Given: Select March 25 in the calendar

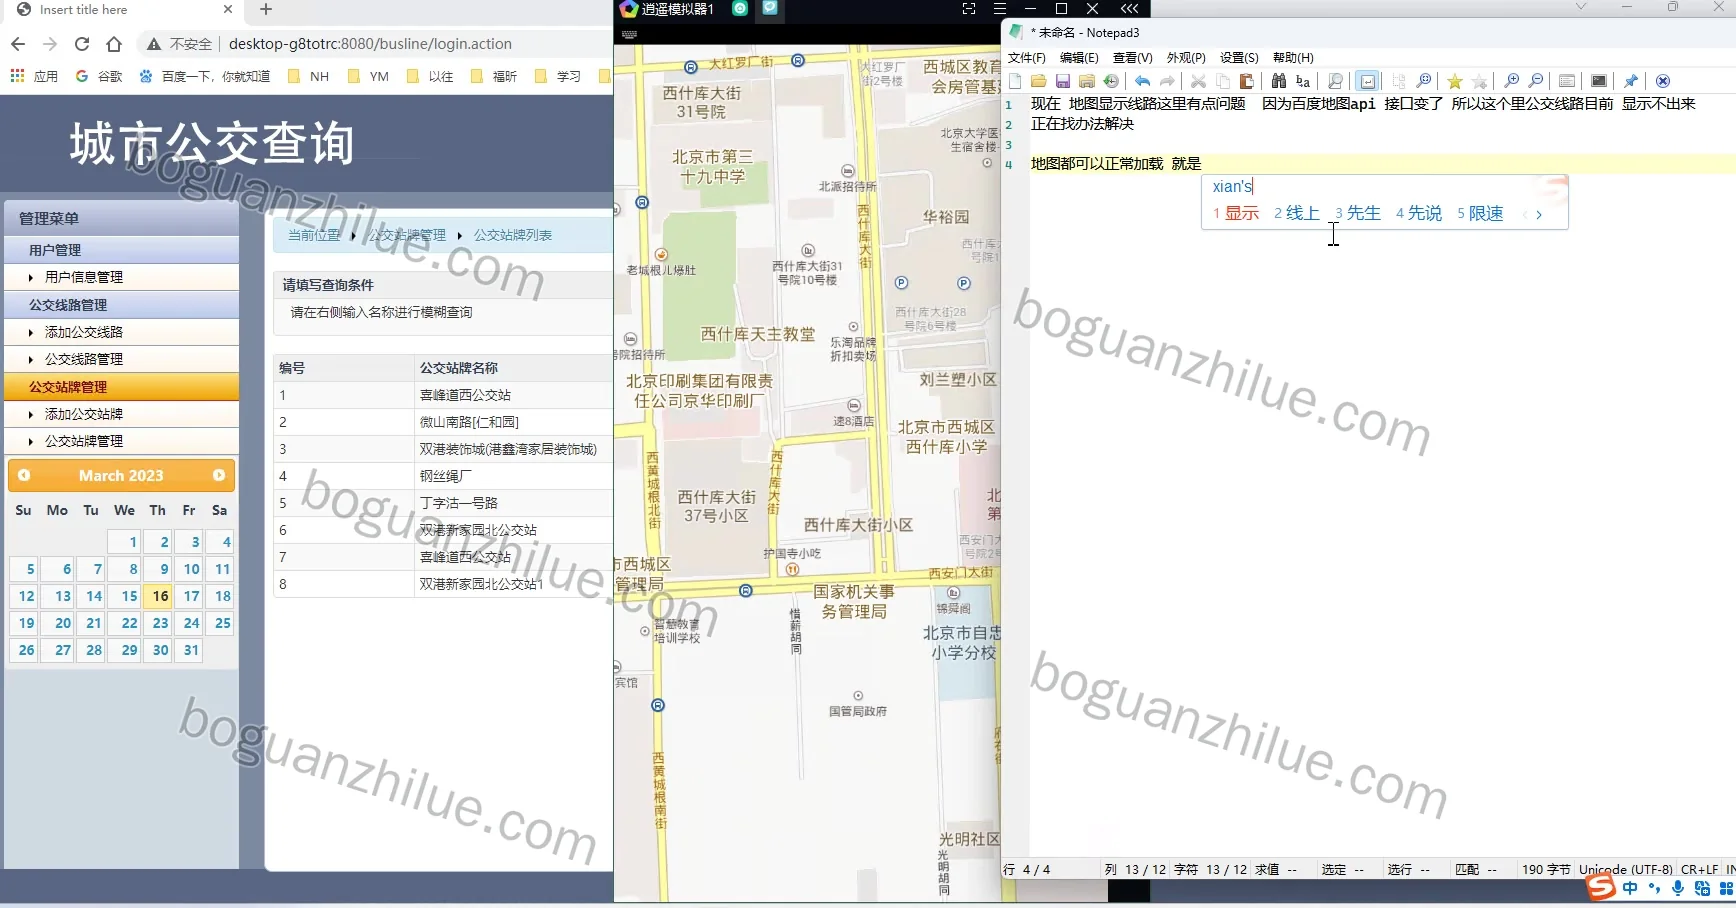Looking at the screenshot, I should point(222,623).
